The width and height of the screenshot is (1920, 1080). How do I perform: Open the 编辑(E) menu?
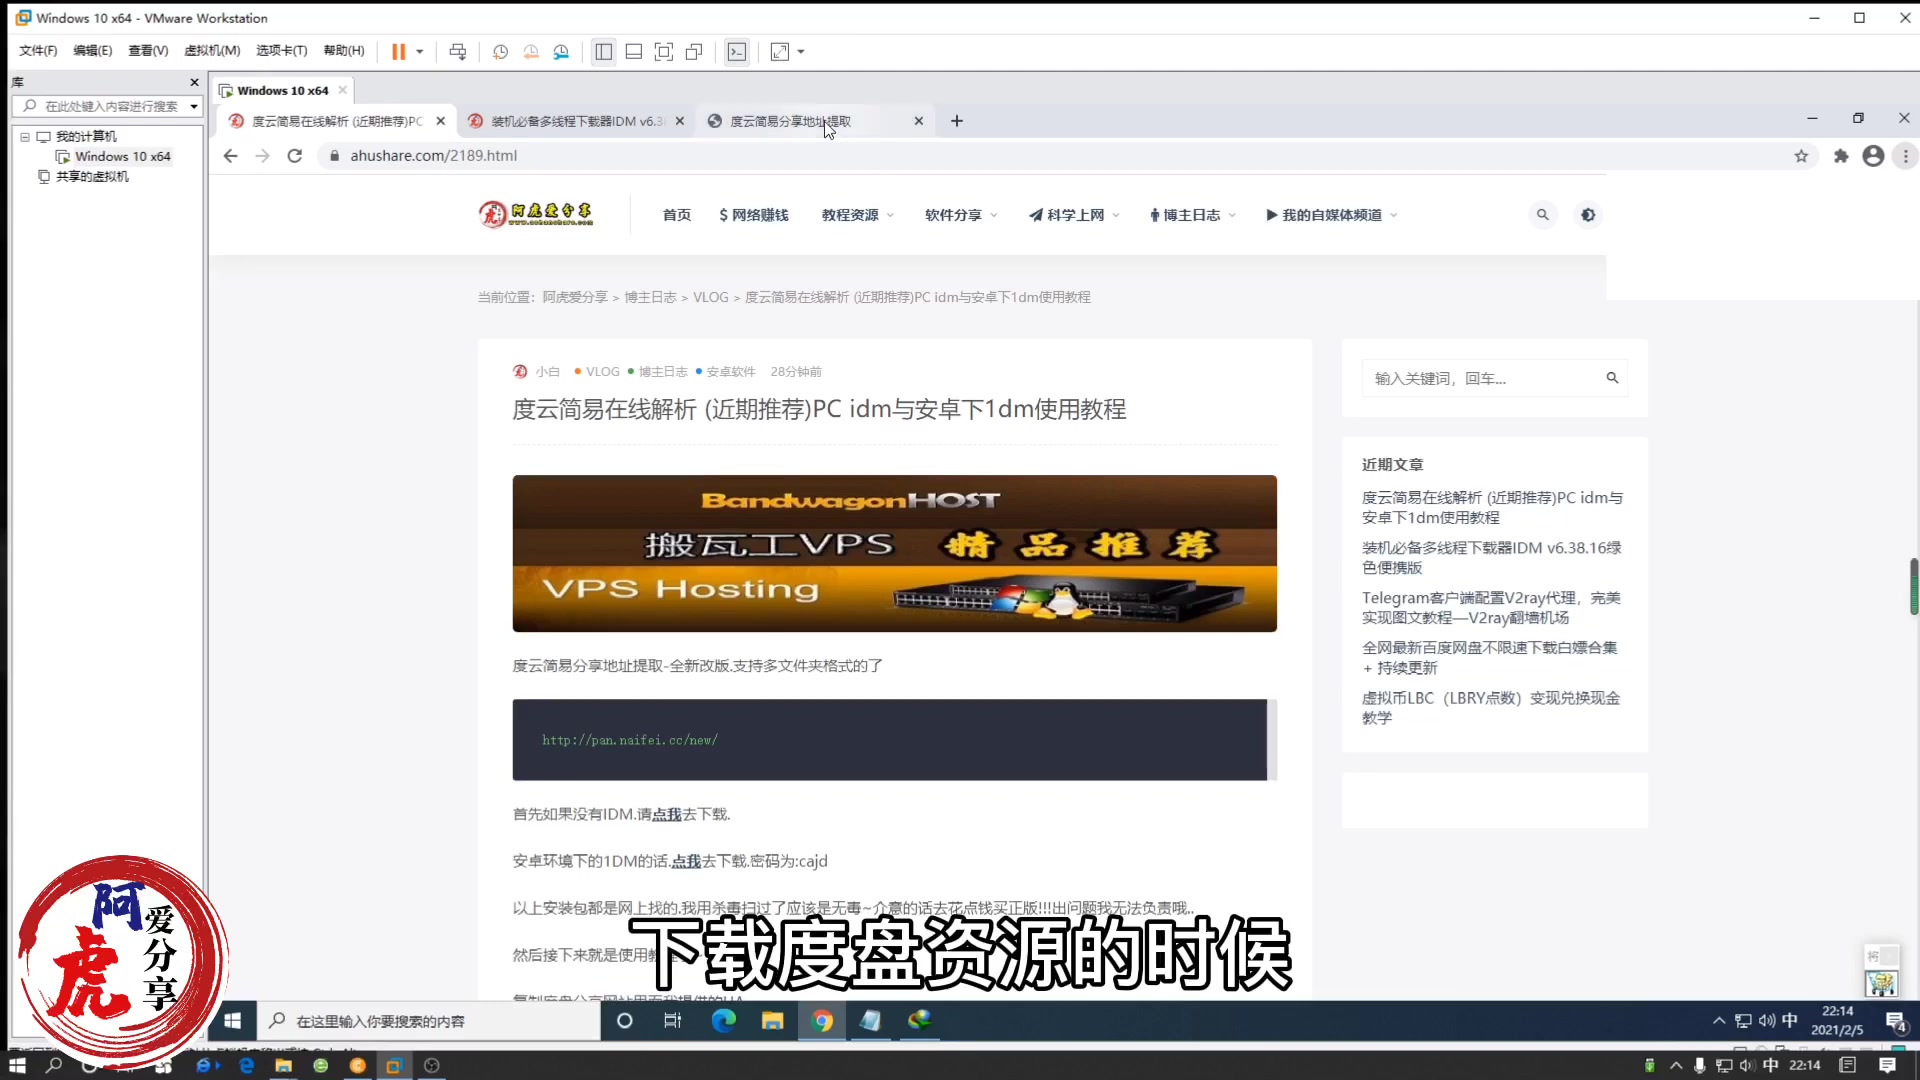point(92,50)
